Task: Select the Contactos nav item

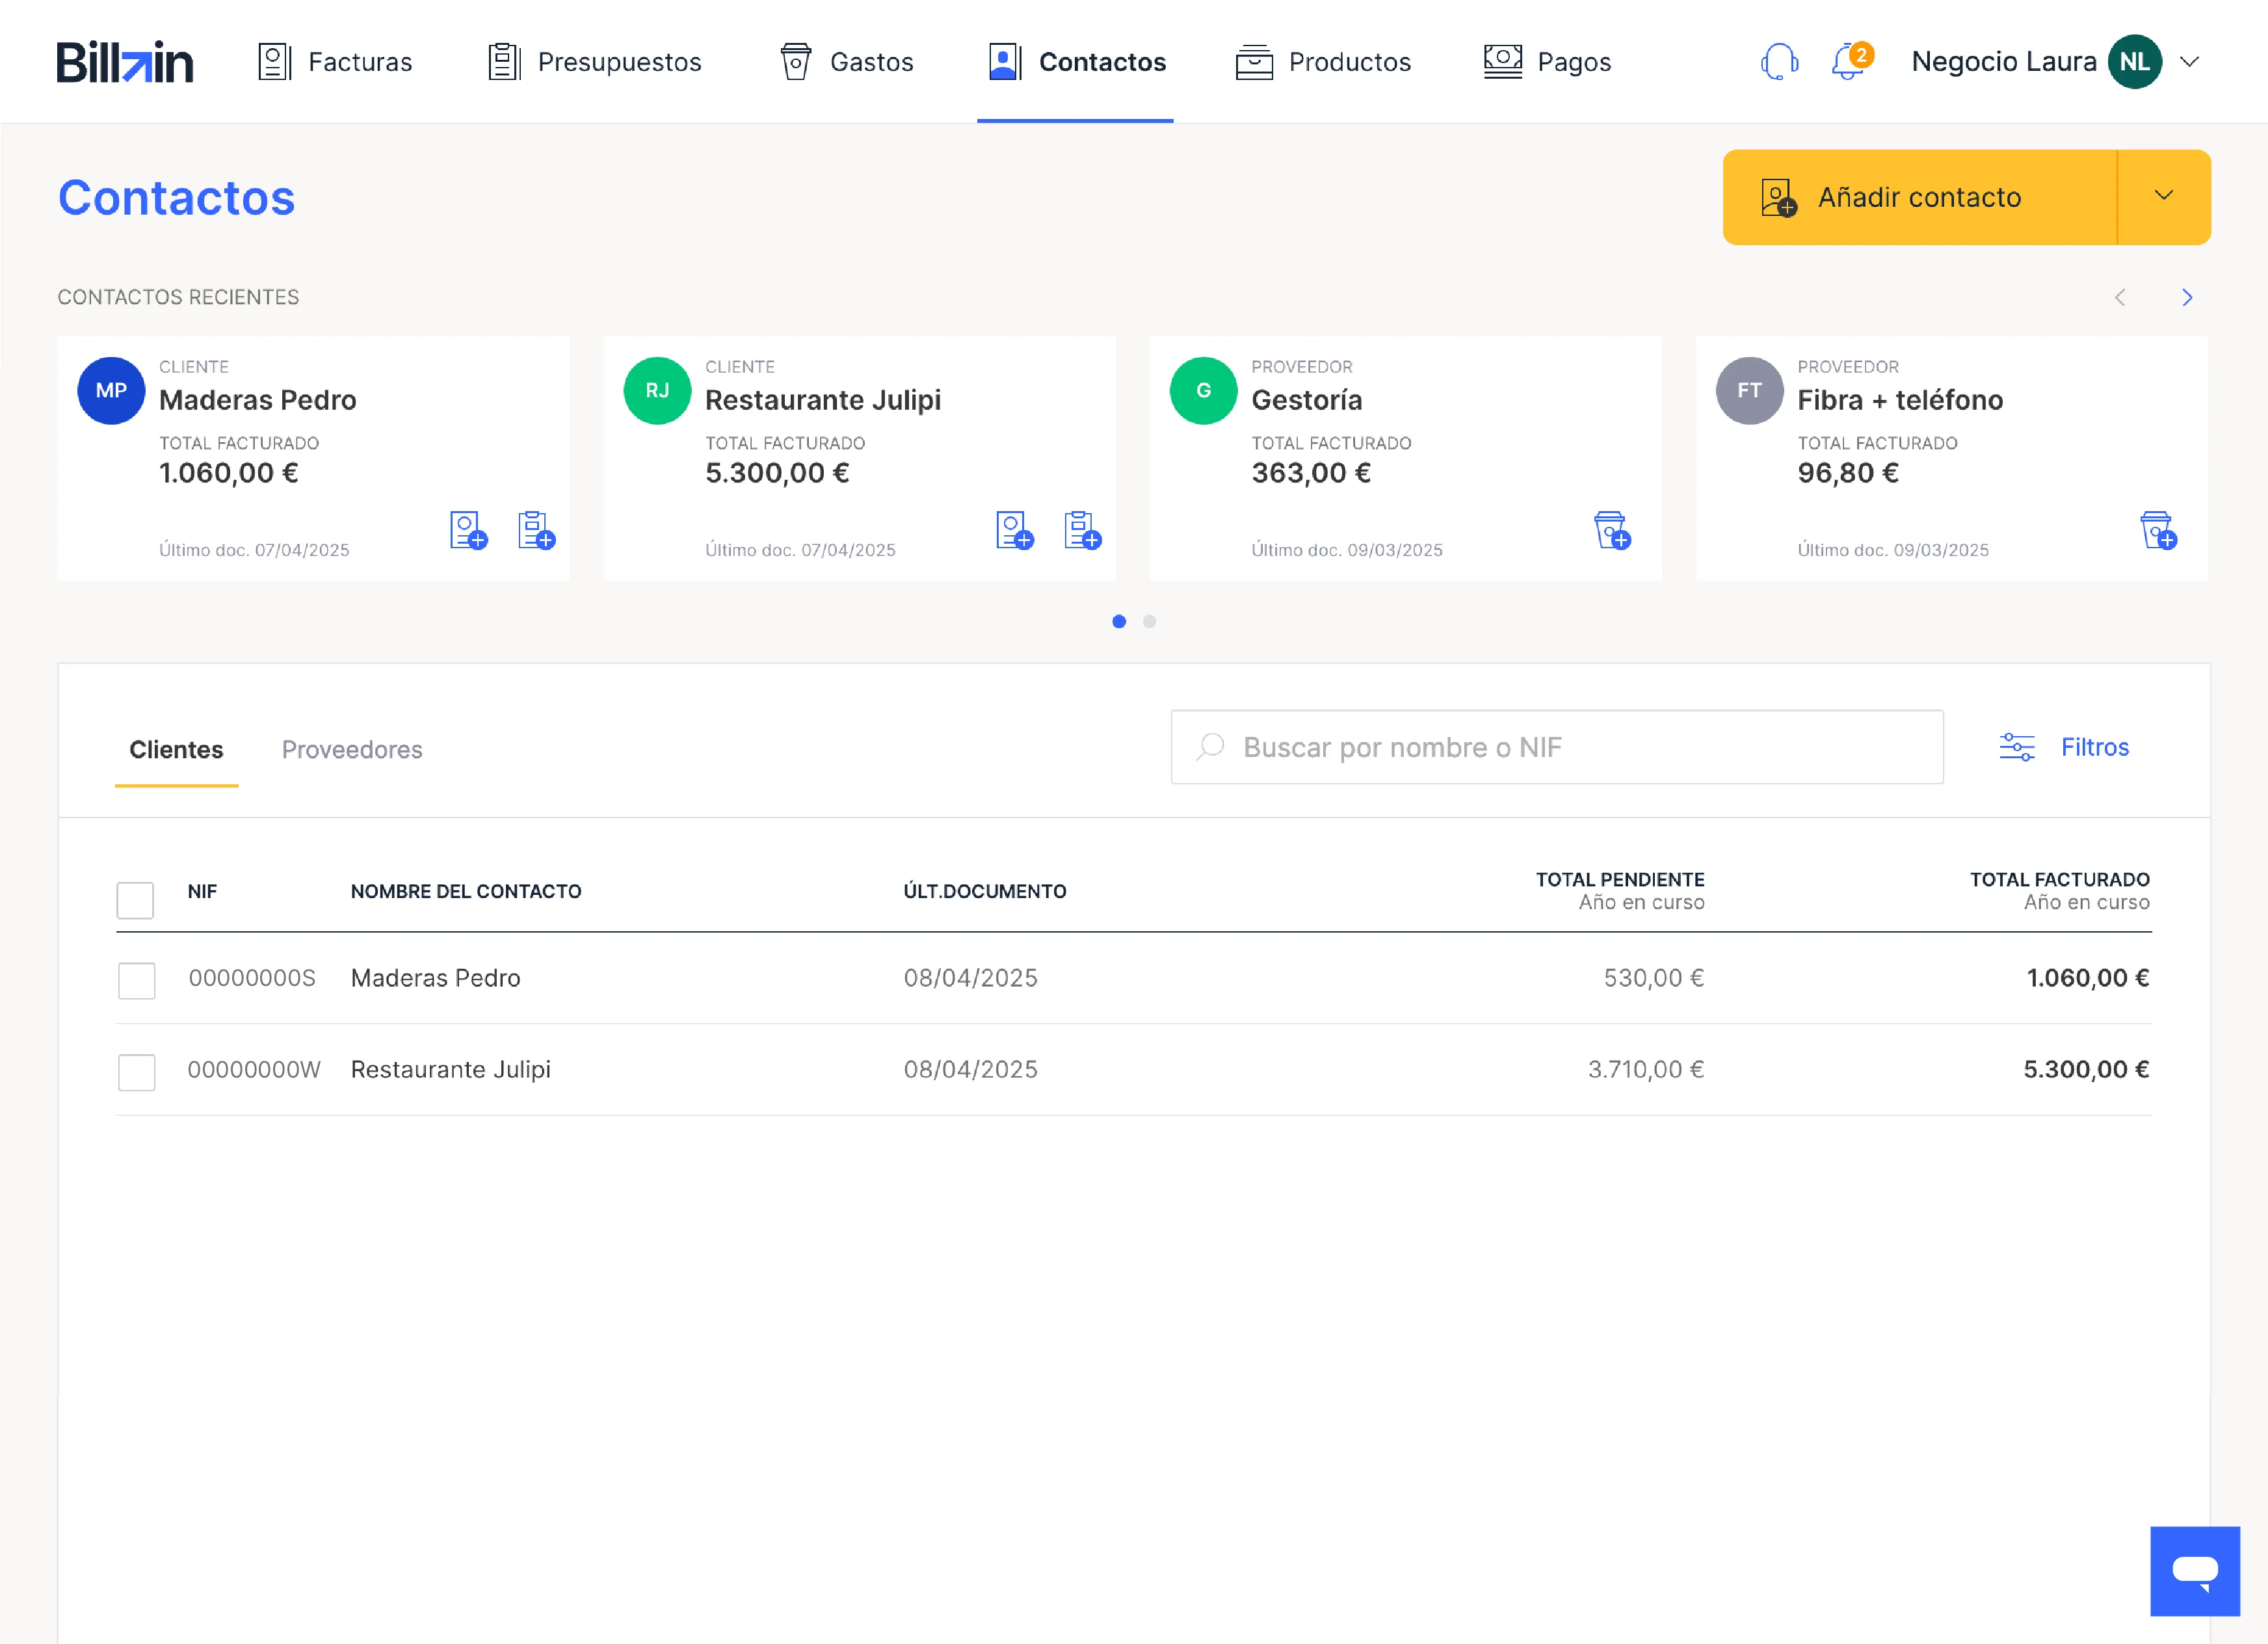Action: pyautogui.click(x=1076, y=62)
